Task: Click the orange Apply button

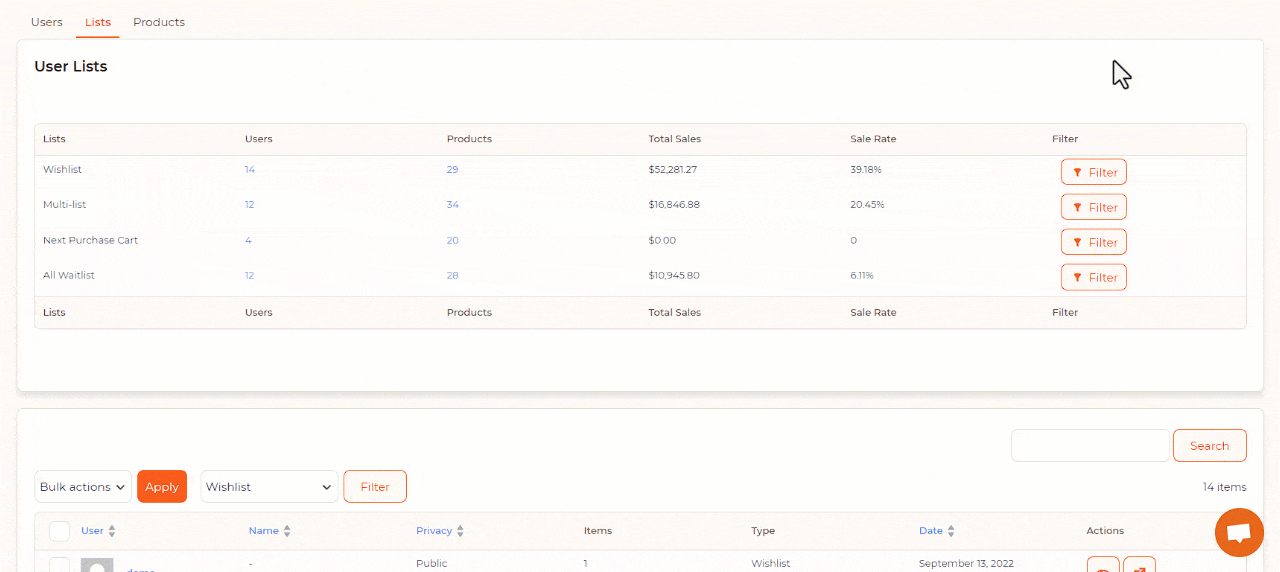Action: pyautogui.click(x=162, y=487)
